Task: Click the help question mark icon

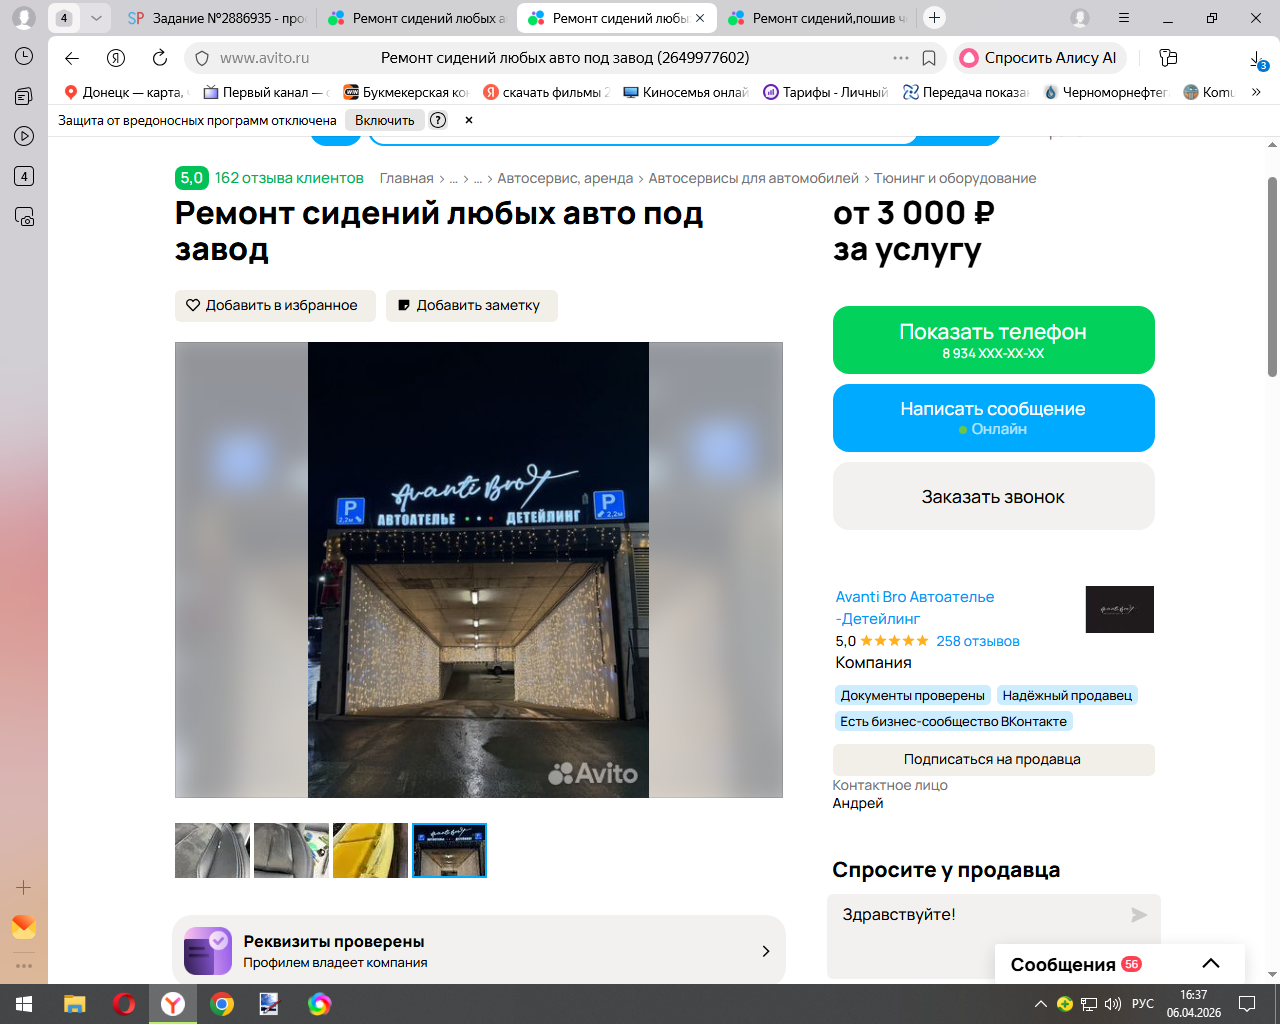Action: tap(438, 120)
